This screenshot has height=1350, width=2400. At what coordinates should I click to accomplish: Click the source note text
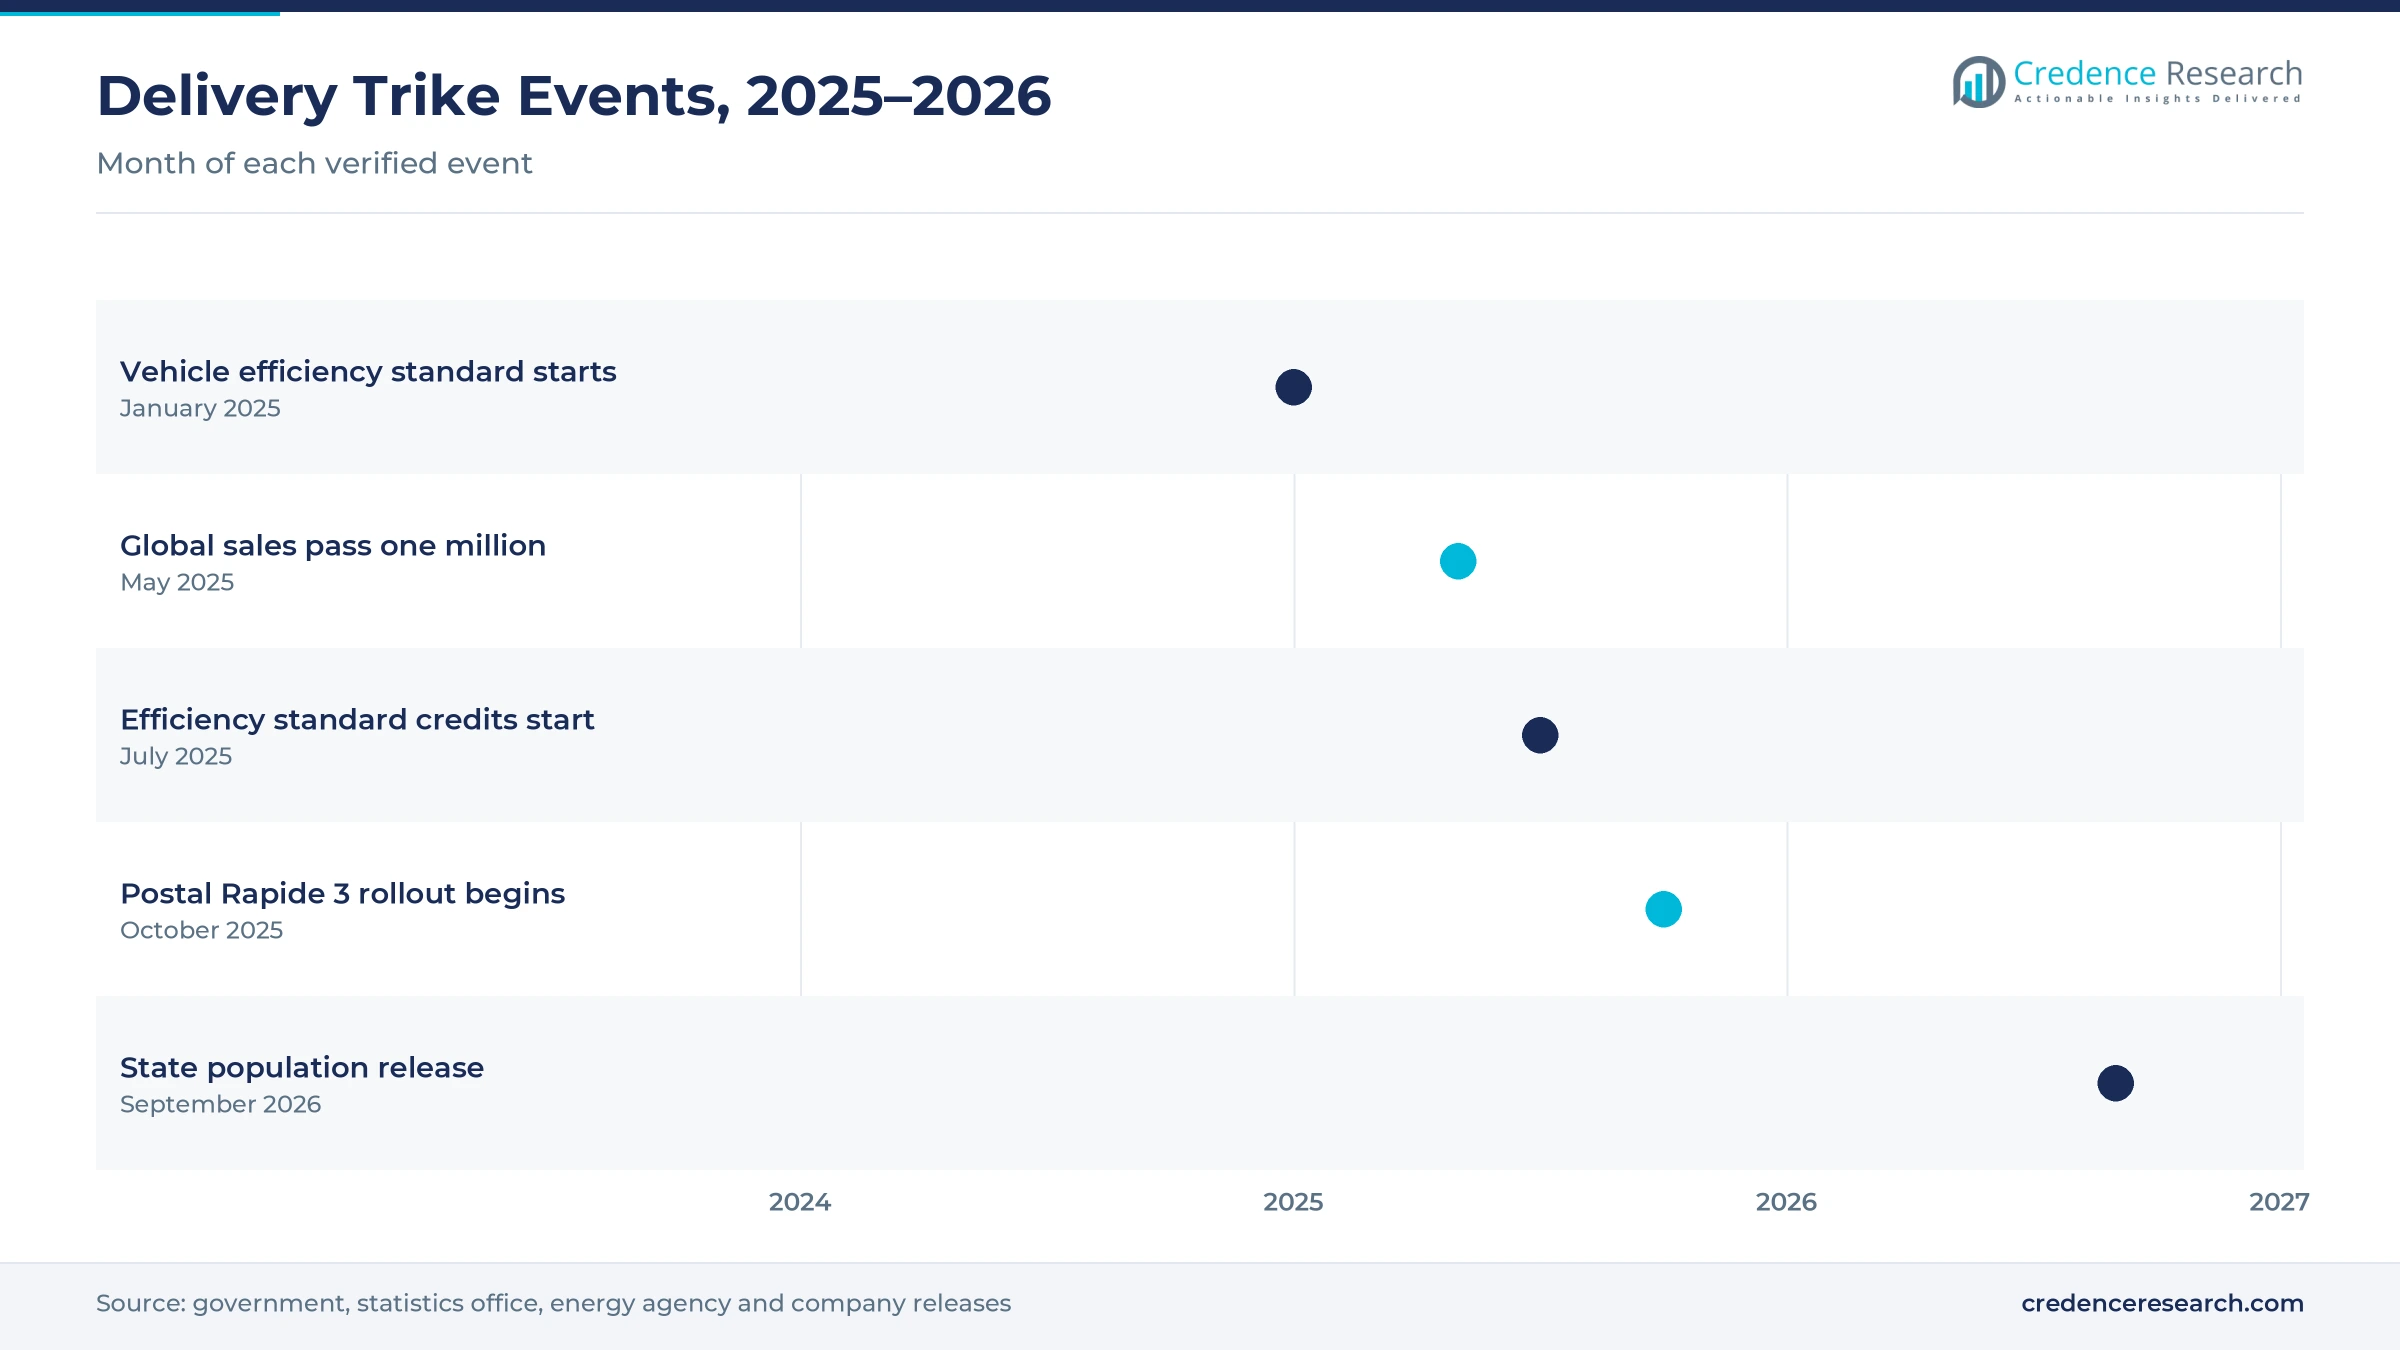(553, 1303)
